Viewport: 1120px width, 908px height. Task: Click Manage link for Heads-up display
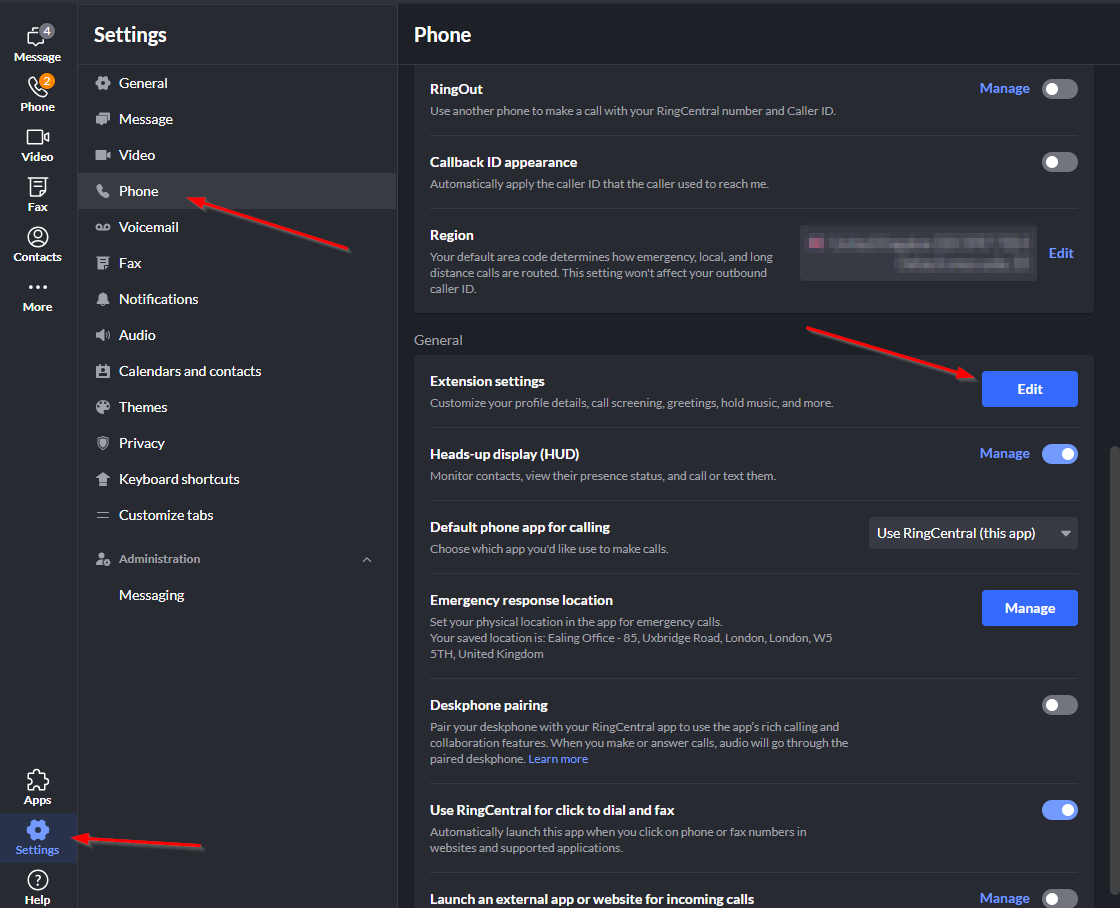1004,454
